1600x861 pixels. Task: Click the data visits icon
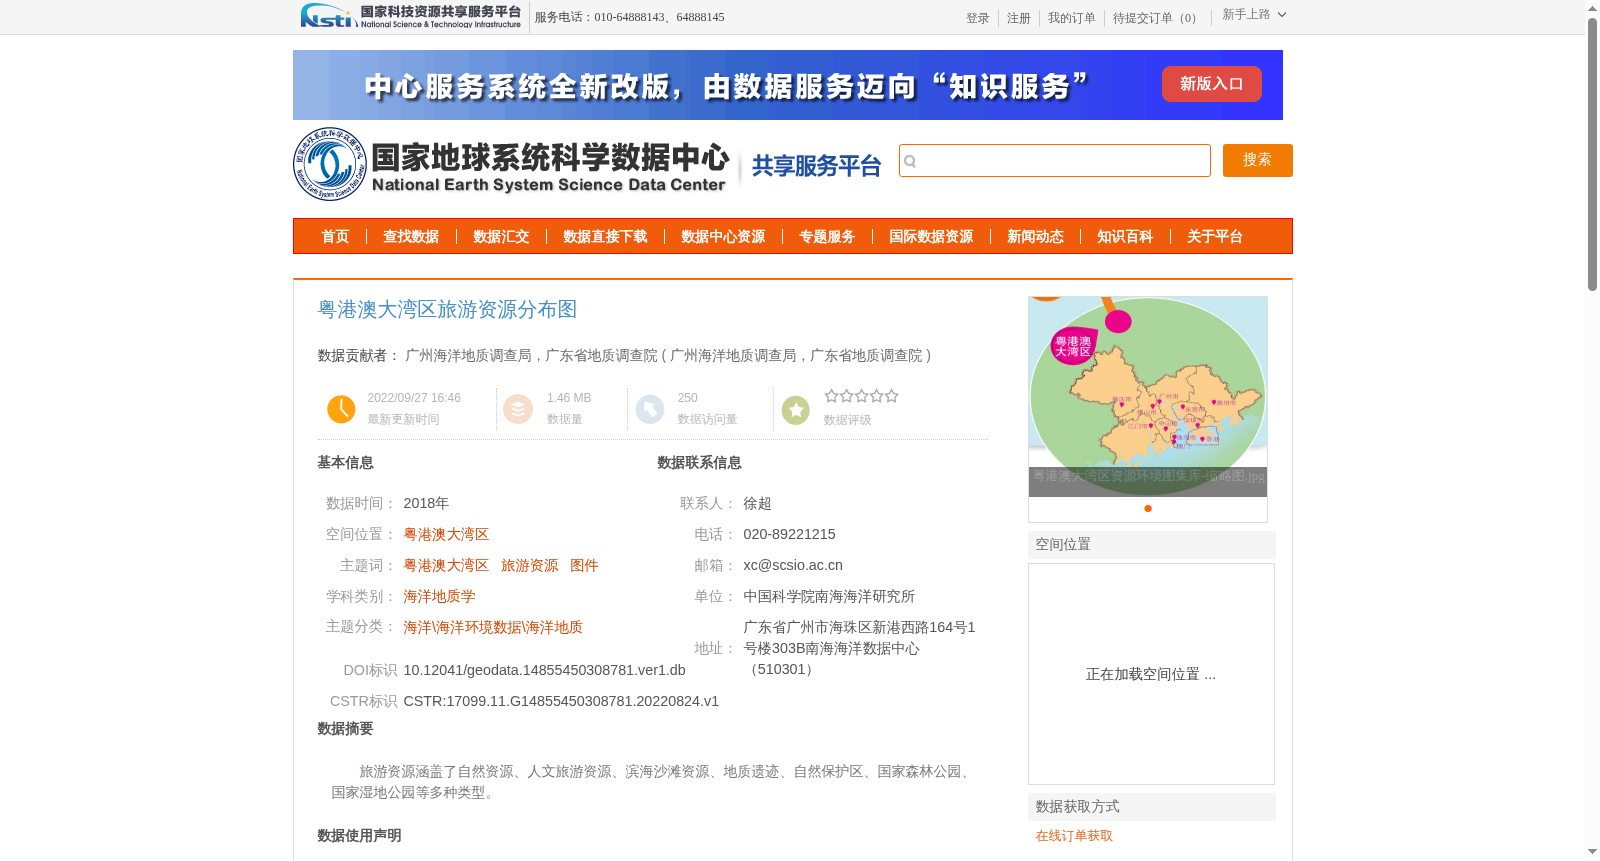(650, 409)
